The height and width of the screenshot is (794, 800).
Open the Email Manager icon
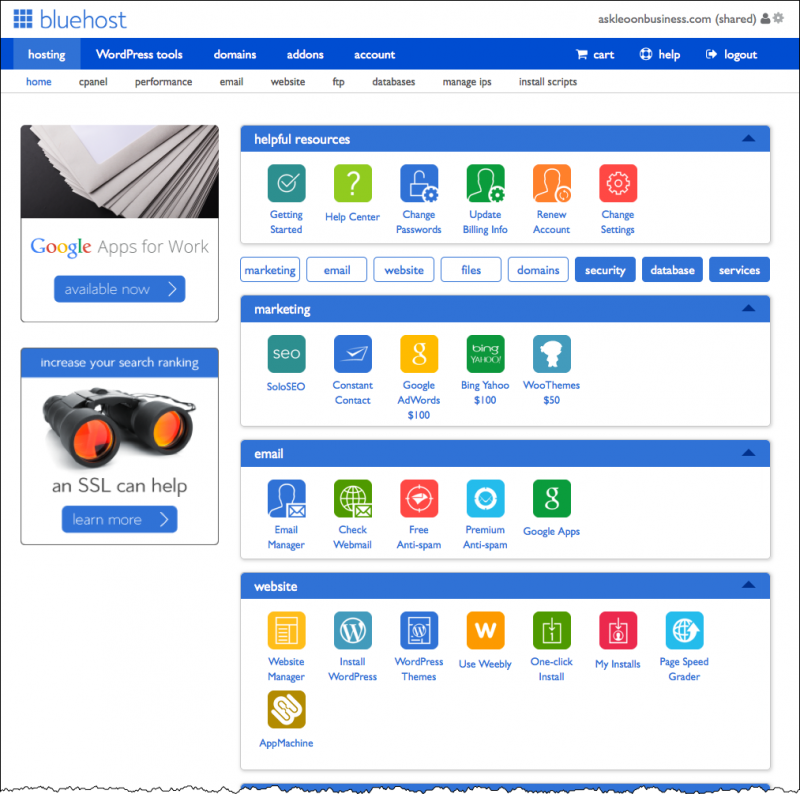coord(286,498)
